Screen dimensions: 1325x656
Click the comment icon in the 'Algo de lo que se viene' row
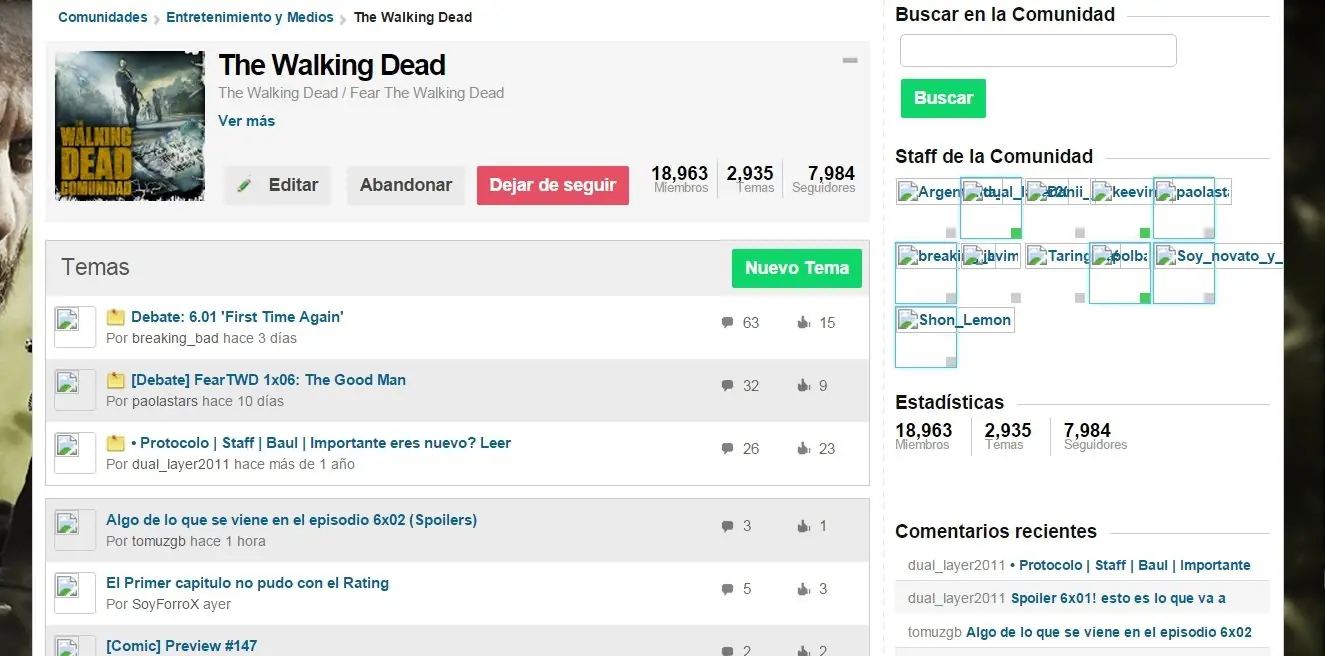point(727,526)
